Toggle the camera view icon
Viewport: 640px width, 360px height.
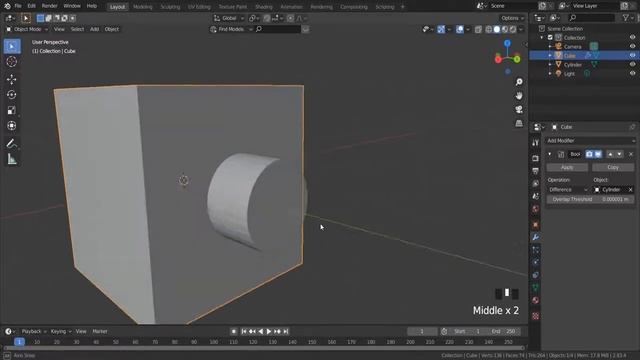pos(519,109)
